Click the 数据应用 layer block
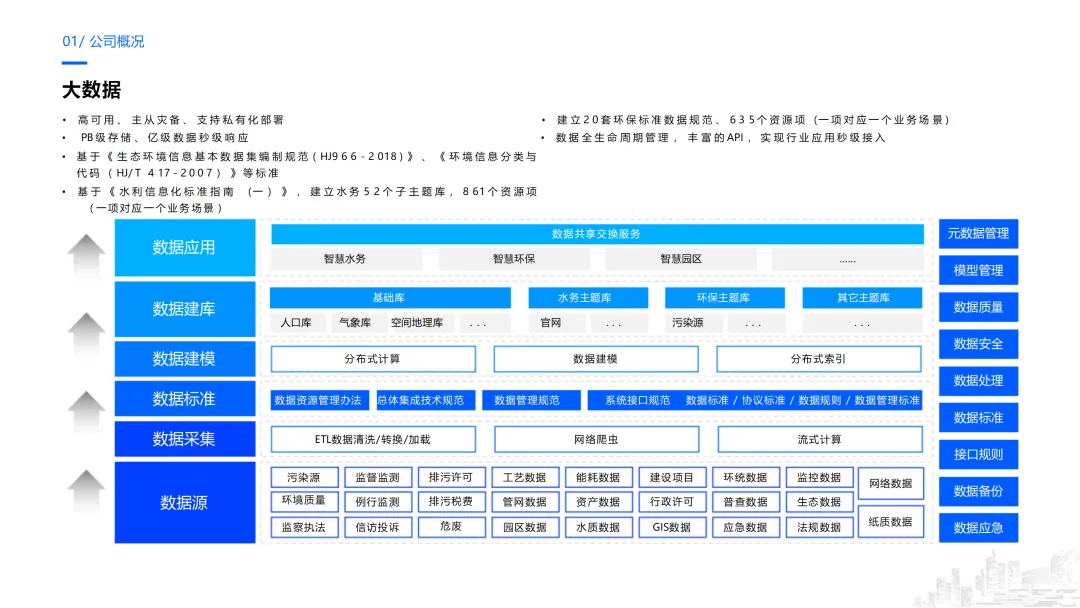The image size is (1080, 608). pyautogui.click(x=185, y=247)
